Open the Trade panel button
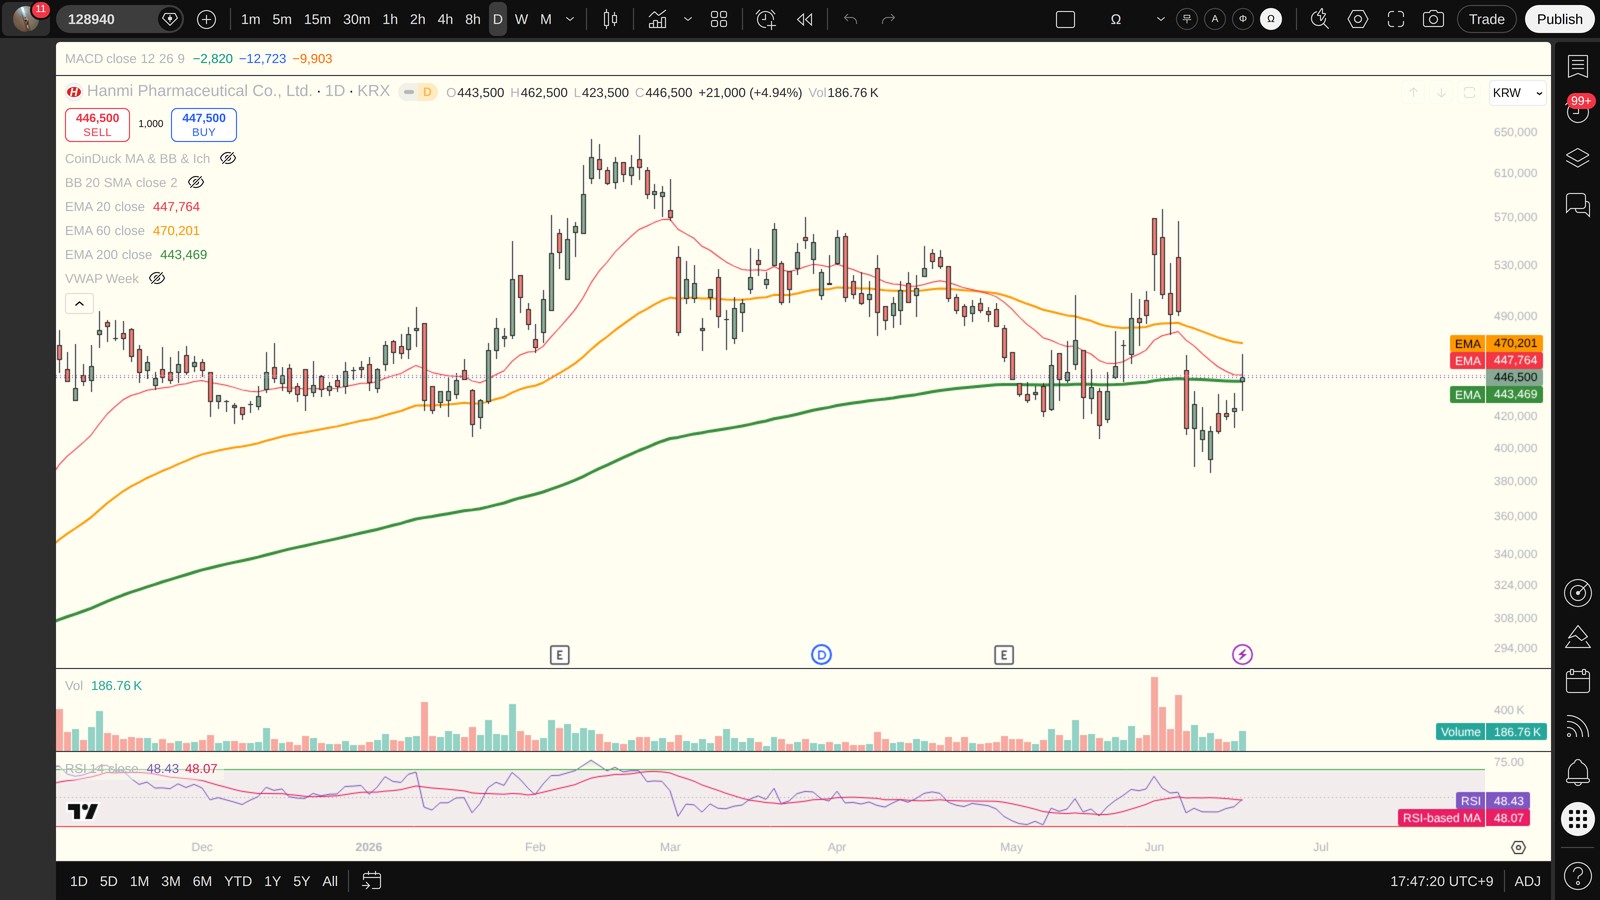Screen dimensions: 1600x900 1487,19
